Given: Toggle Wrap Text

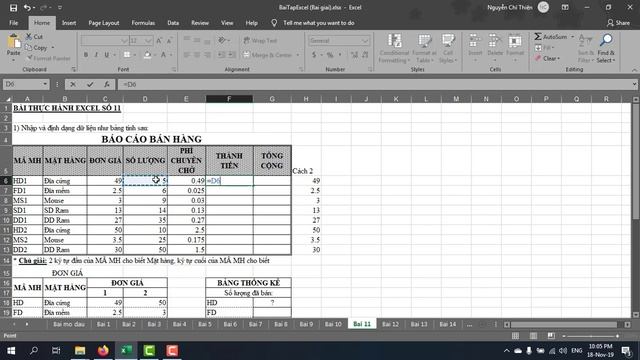Looking at the screenshot, I should pyautogui.click(x=260, y=40).
